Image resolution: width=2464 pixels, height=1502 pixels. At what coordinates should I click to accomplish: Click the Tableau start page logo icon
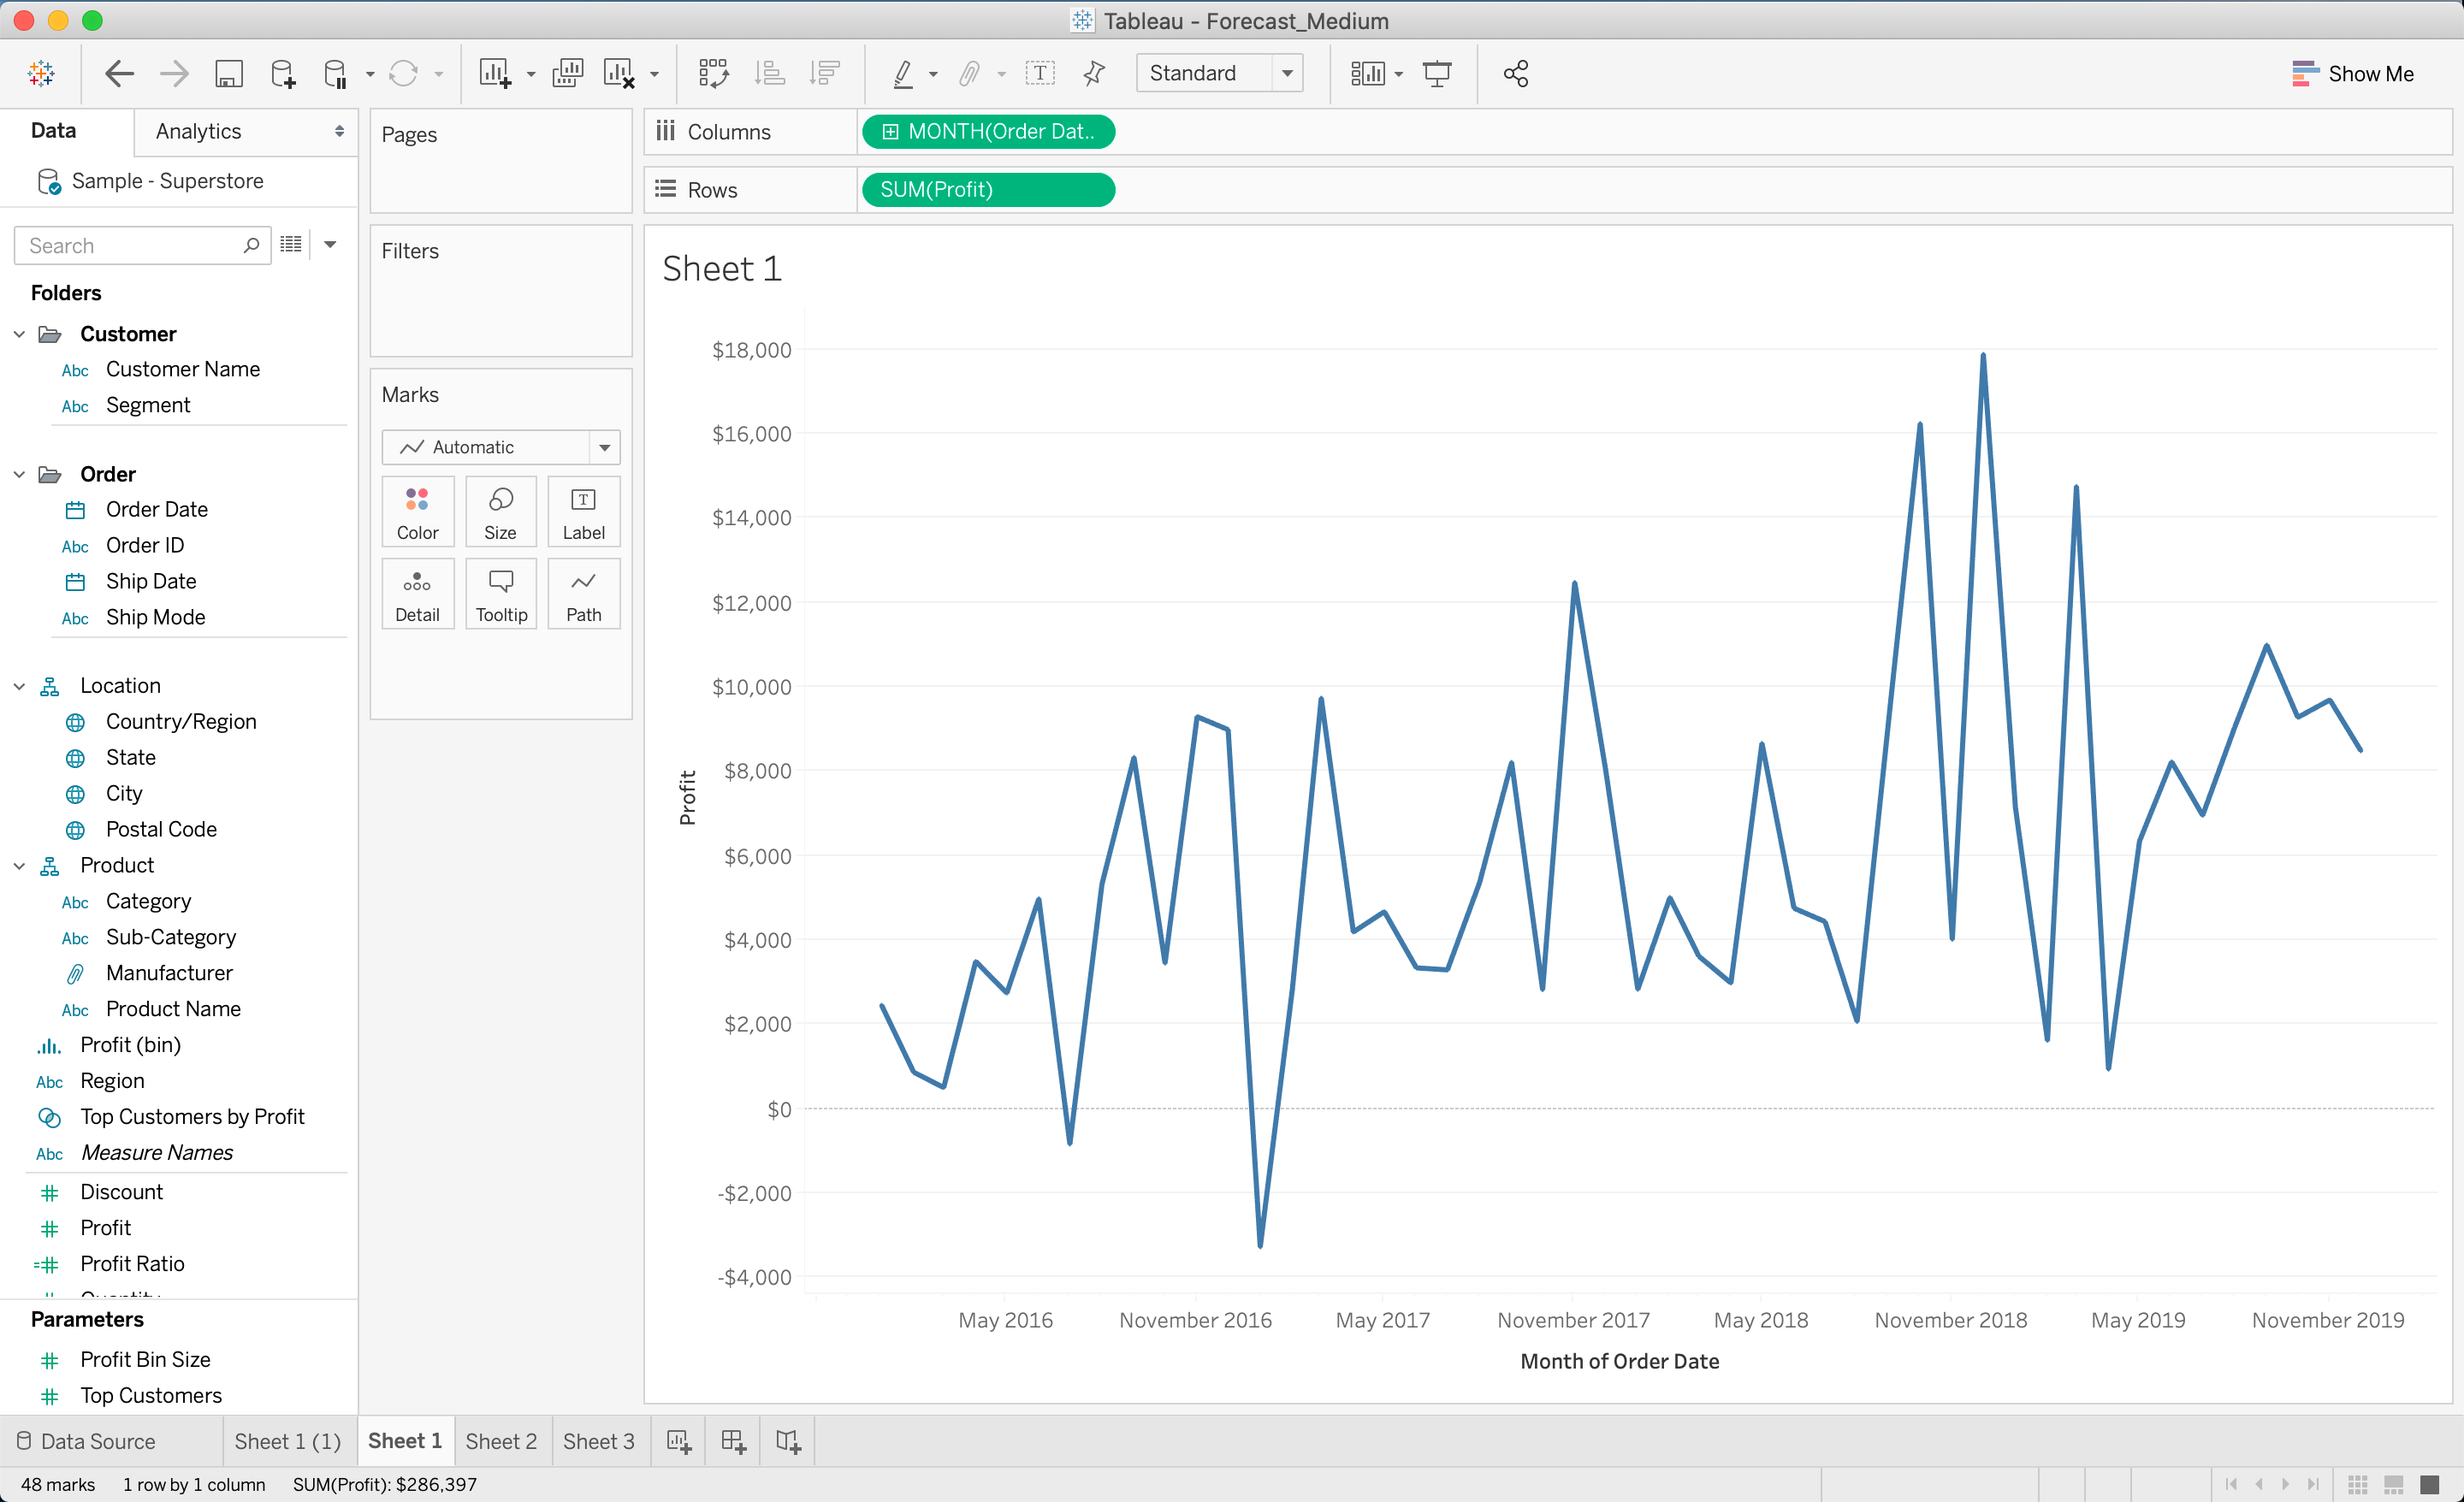(x=41, y=73)
